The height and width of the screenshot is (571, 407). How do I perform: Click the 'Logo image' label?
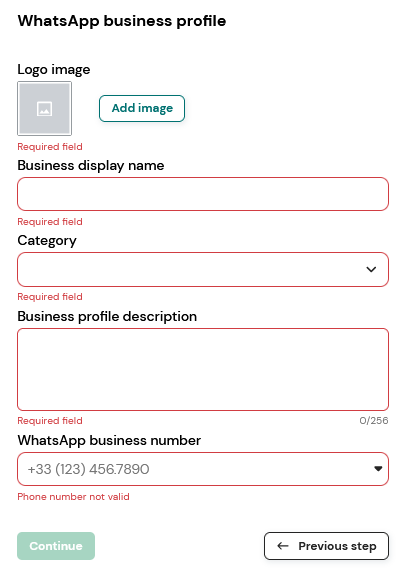(x=54, y=70)
